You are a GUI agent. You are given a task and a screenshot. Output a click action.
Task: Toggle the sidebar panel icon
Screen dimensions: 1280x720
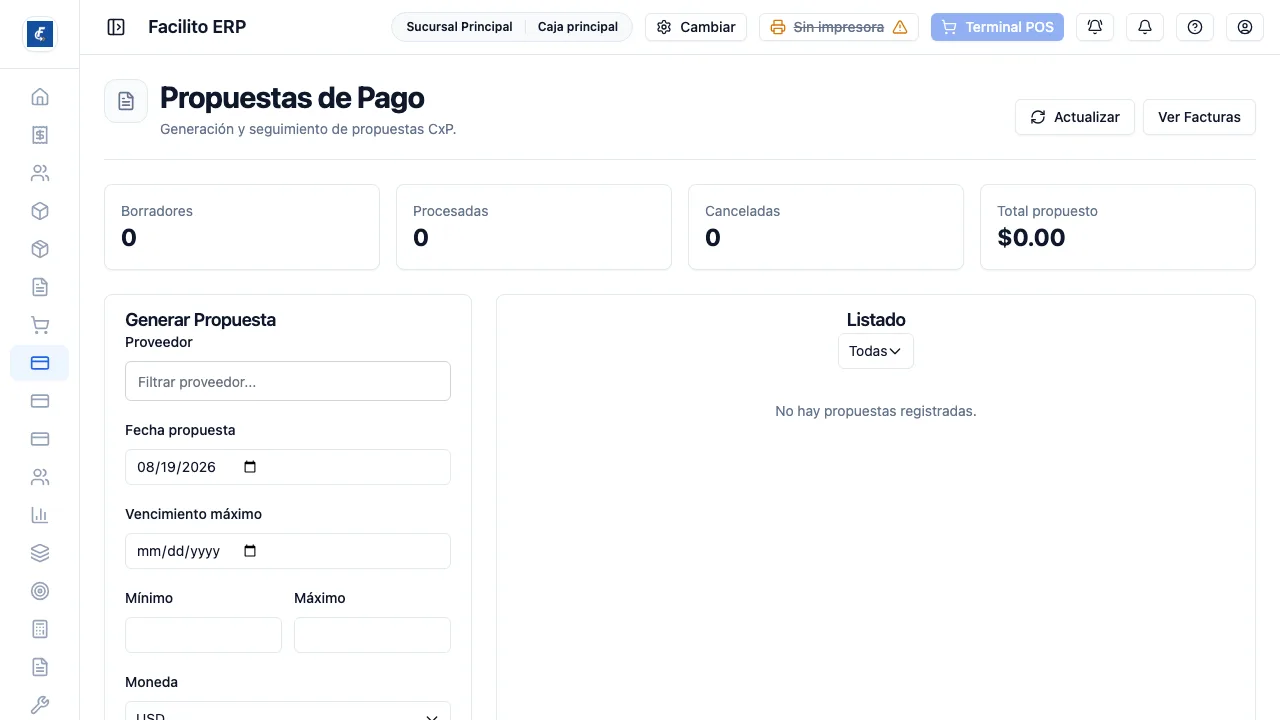pos(116,27)
